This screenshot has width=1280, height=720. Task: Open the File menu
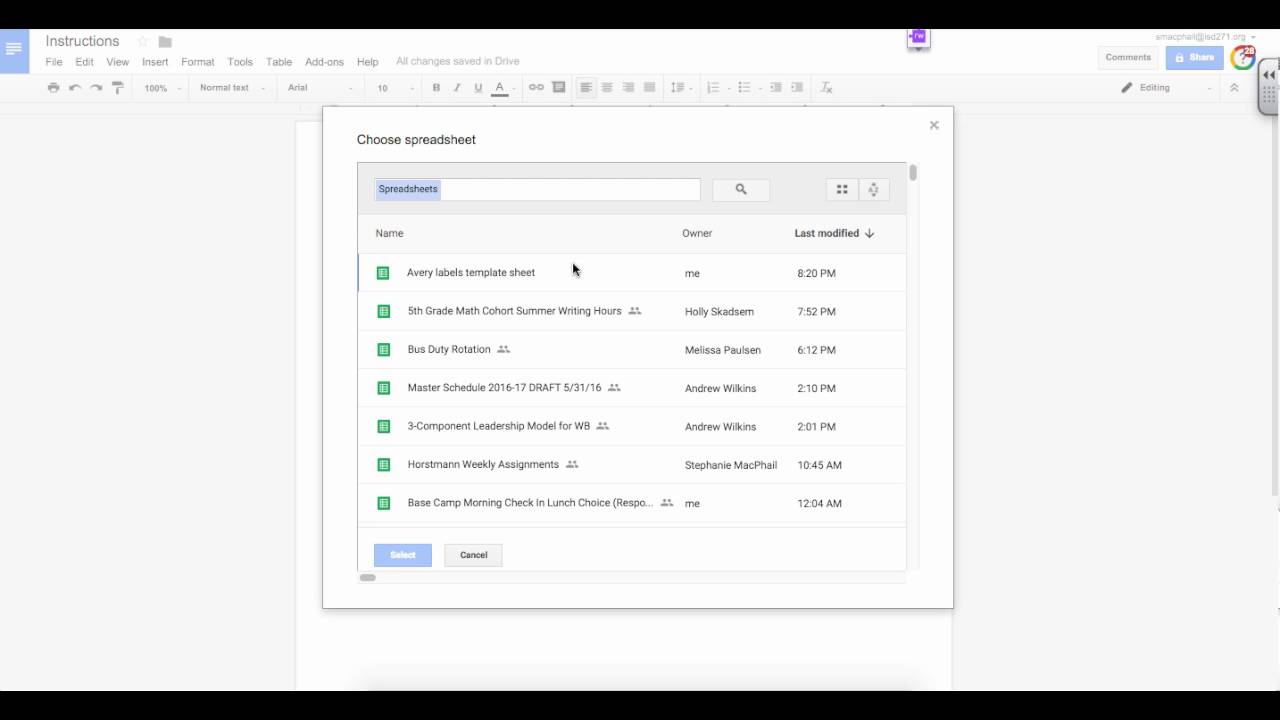[54, 62]
